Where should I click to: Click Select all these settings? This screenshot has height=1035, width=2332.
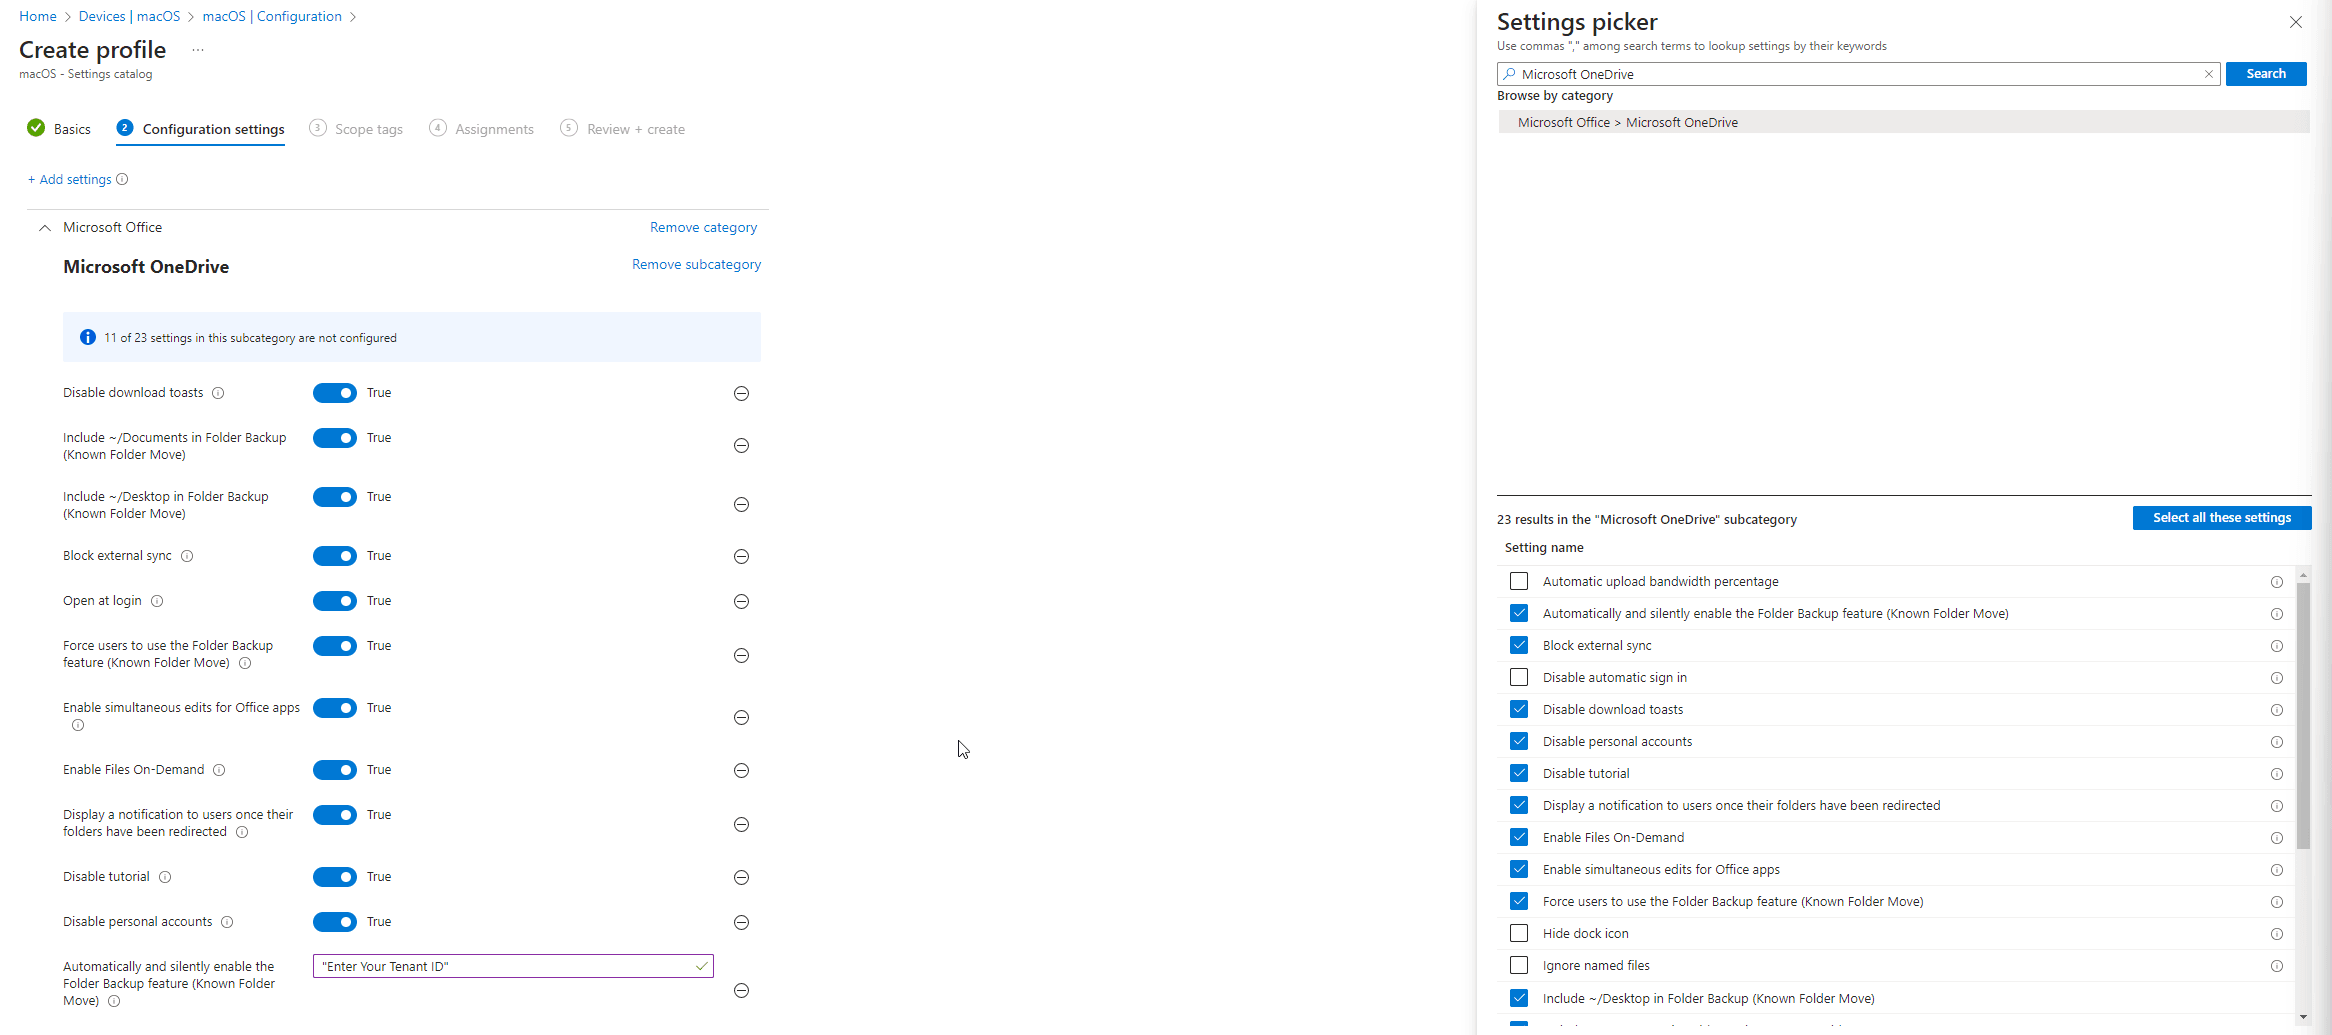point(2222,518)
